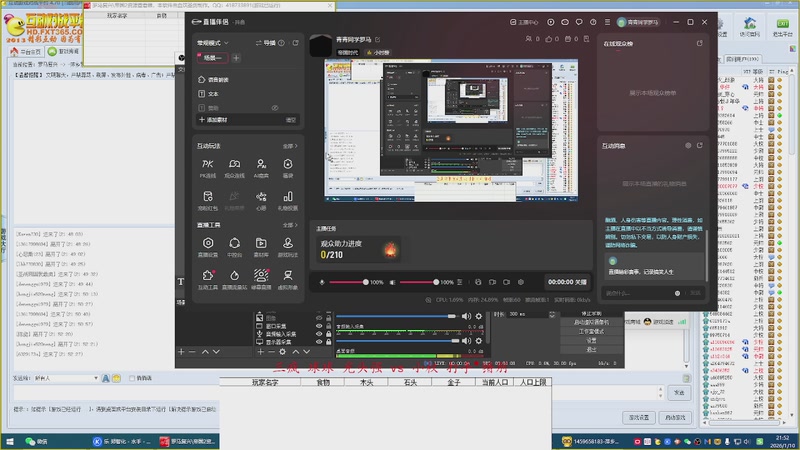The image size is (800, 450).
Task: Open the lower OBS mixer gear icon
Action: point(479,340)
